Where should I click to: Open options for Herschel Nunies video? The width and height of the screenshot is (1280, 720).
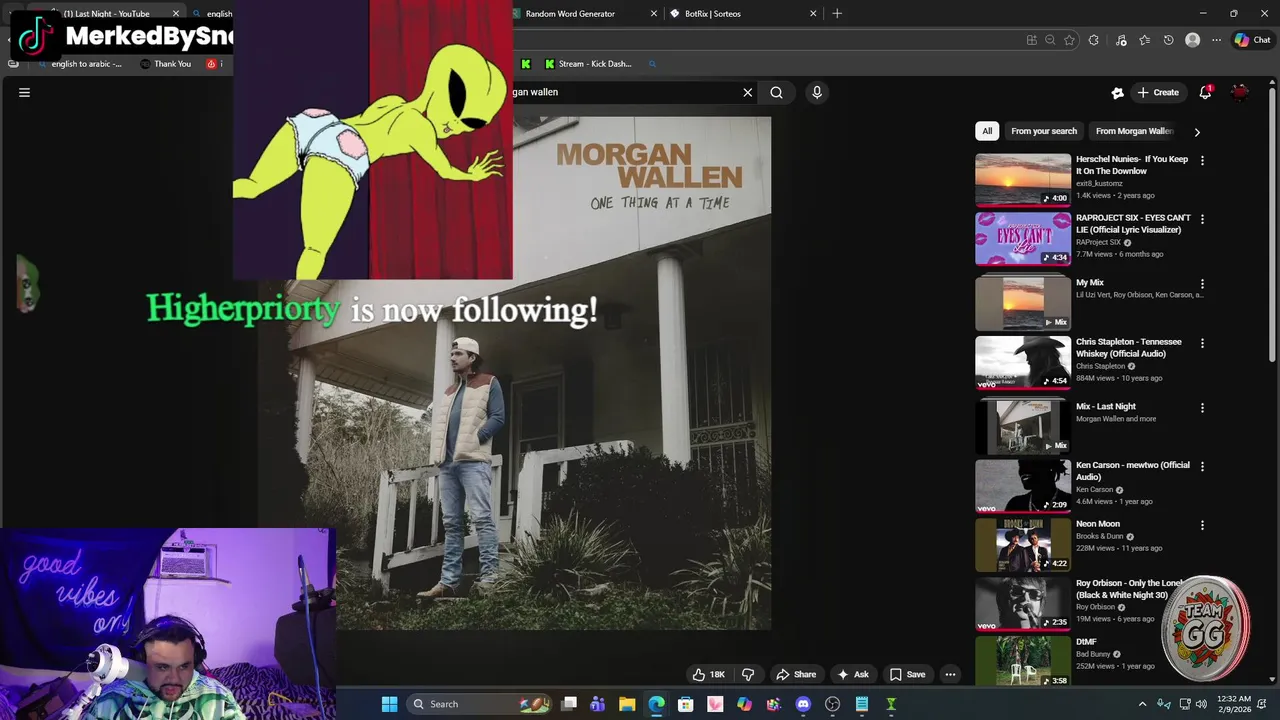(1202, 160)
